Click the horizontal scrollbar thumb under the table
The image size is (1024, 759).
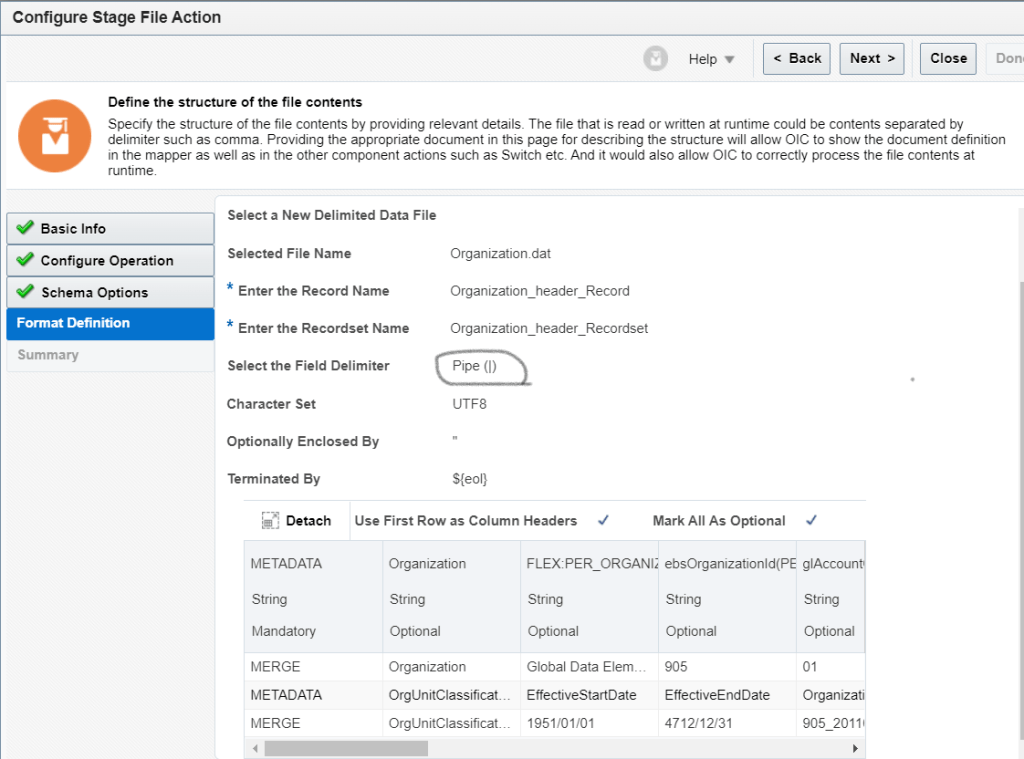pos(346,748)
